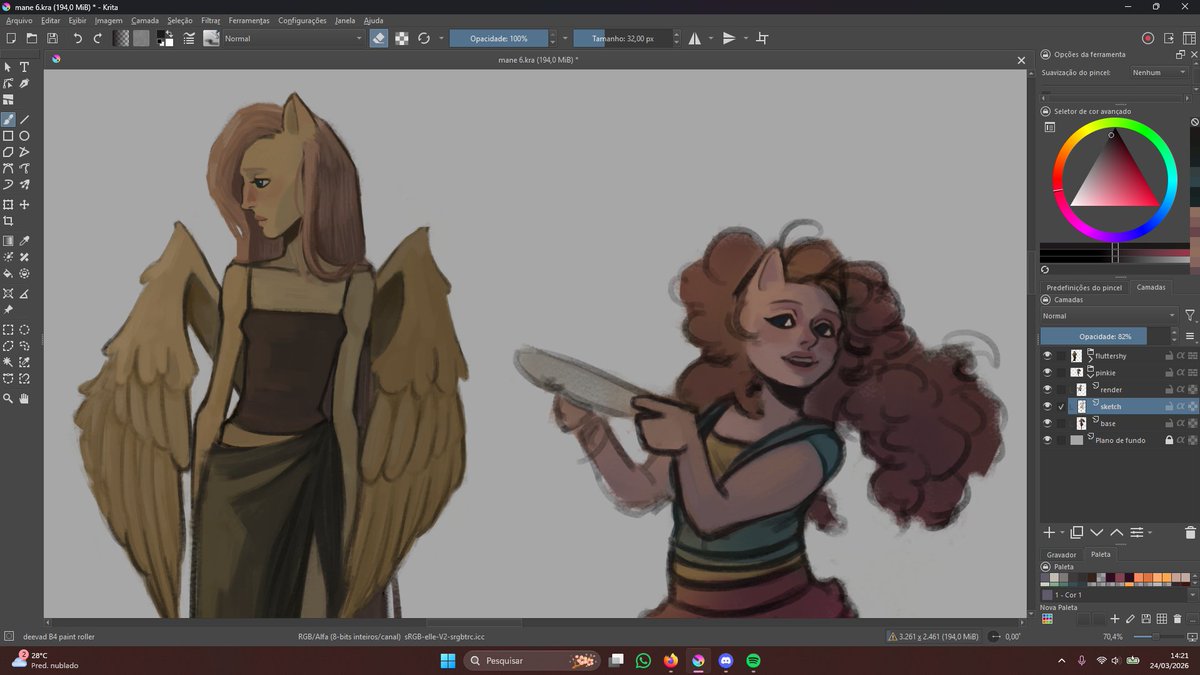The image size is (1200, 675).
Task: Adjust layer Opacidade 82% slider
Action: 1104,336
